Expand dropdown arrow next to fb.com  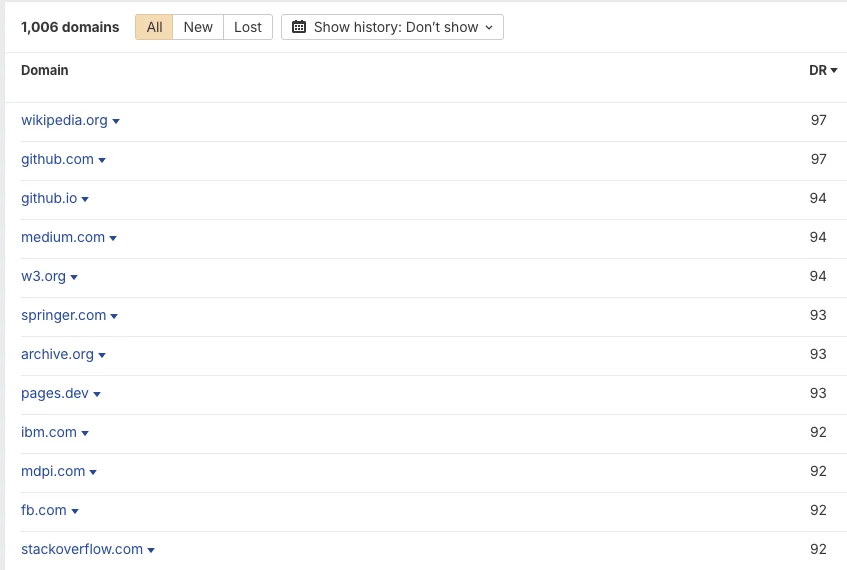75,512
